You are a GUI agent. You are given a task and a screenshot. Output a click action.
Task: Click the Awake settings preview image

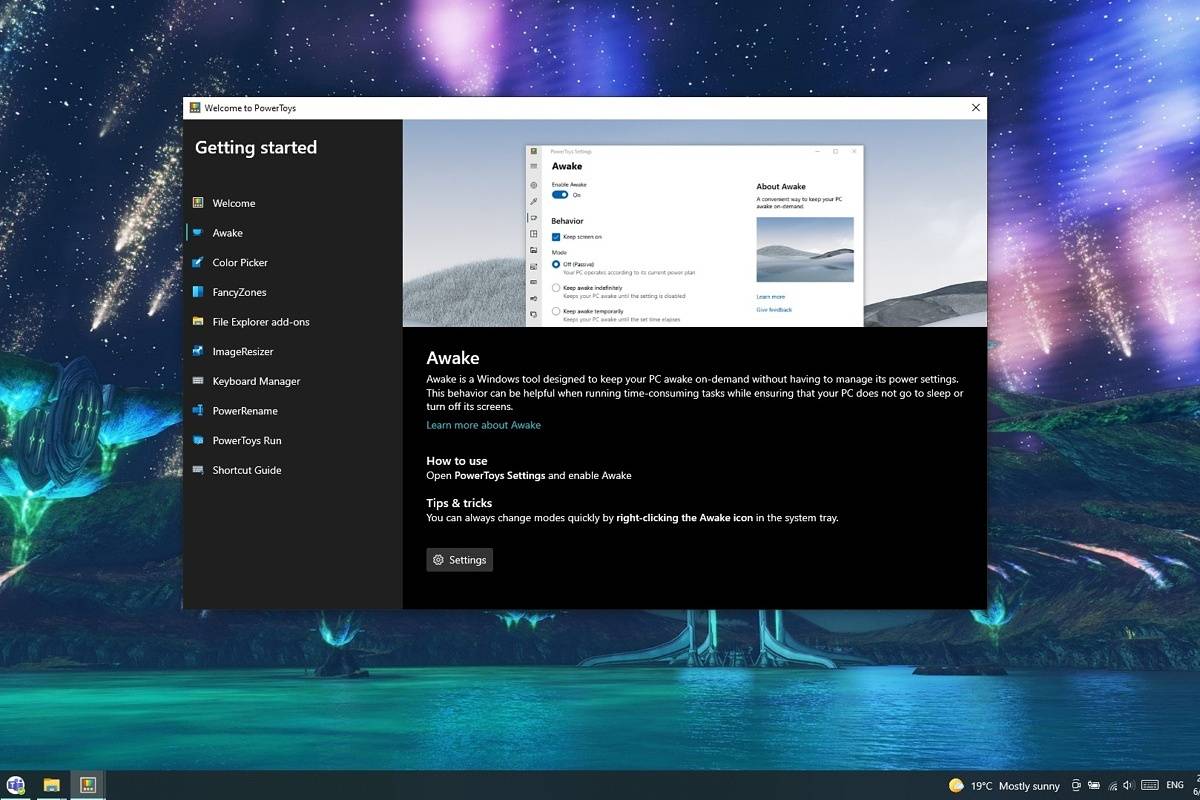694,223
